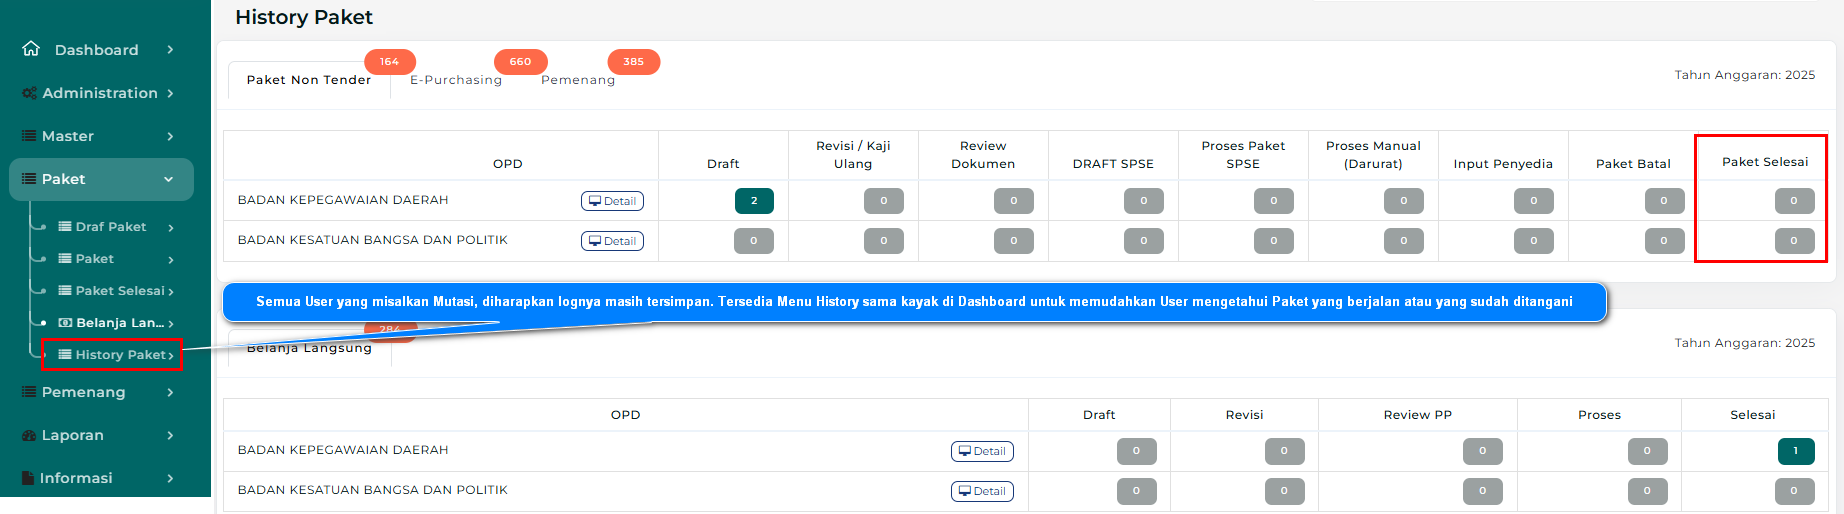Select the Paket Non Tender tab

pos(308,80)
